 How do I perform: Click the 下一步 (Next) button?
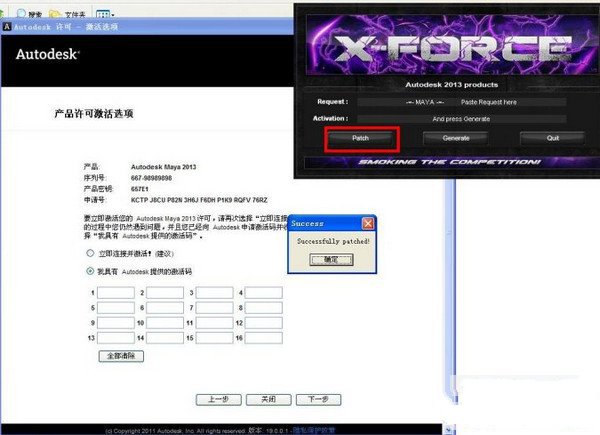click(318, 399)
